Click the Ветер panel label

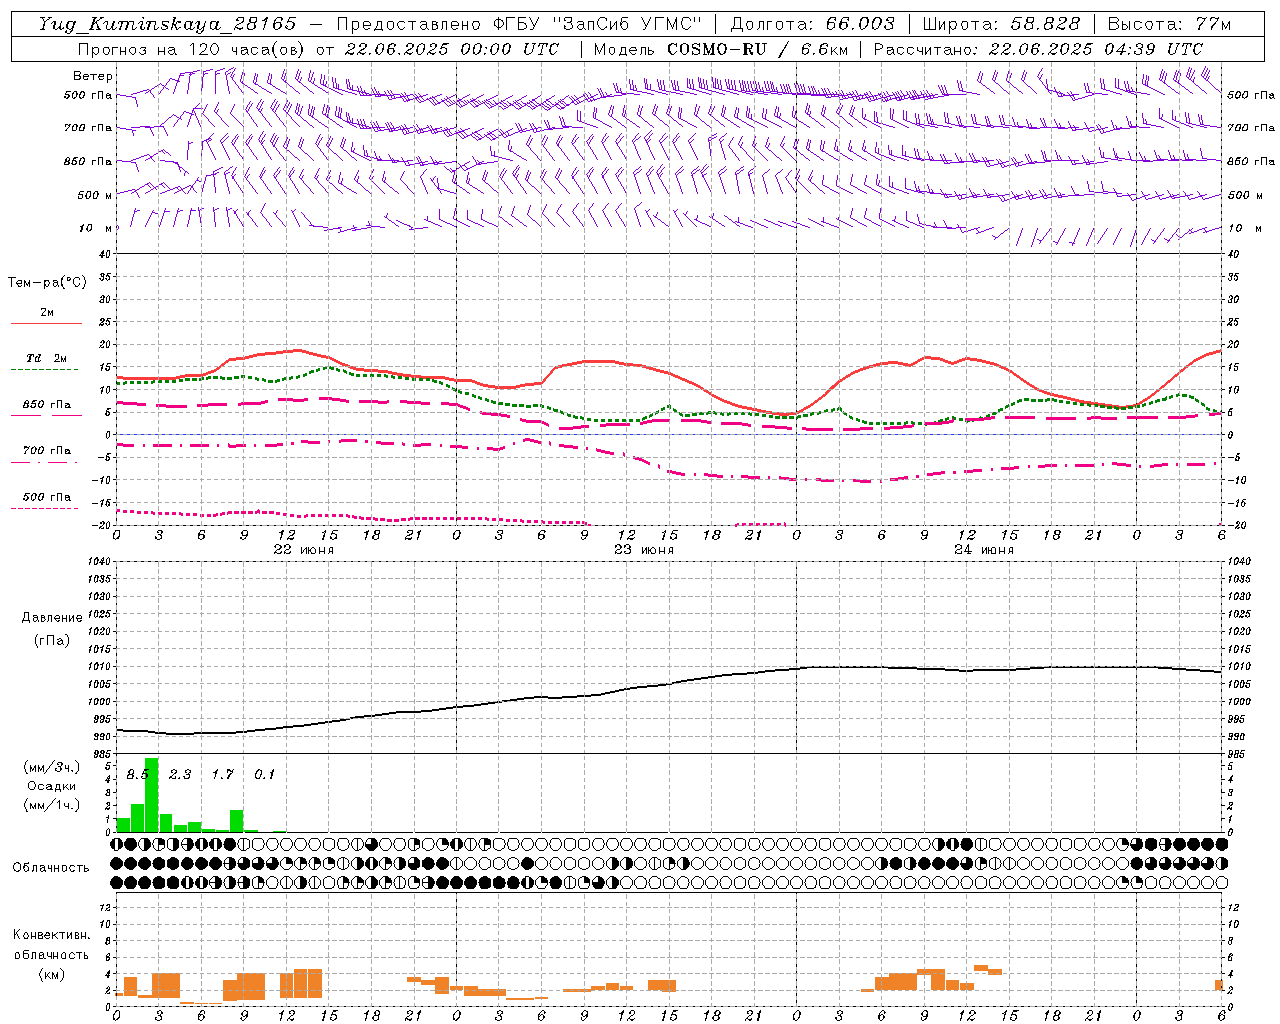tap(93, 76)
